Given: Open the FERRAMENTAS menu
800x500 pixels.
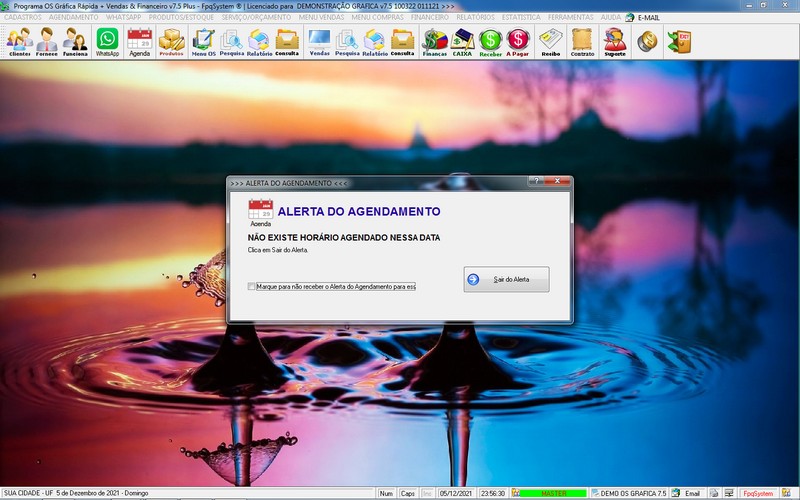Looking at the screenshot, I should 570,17.
